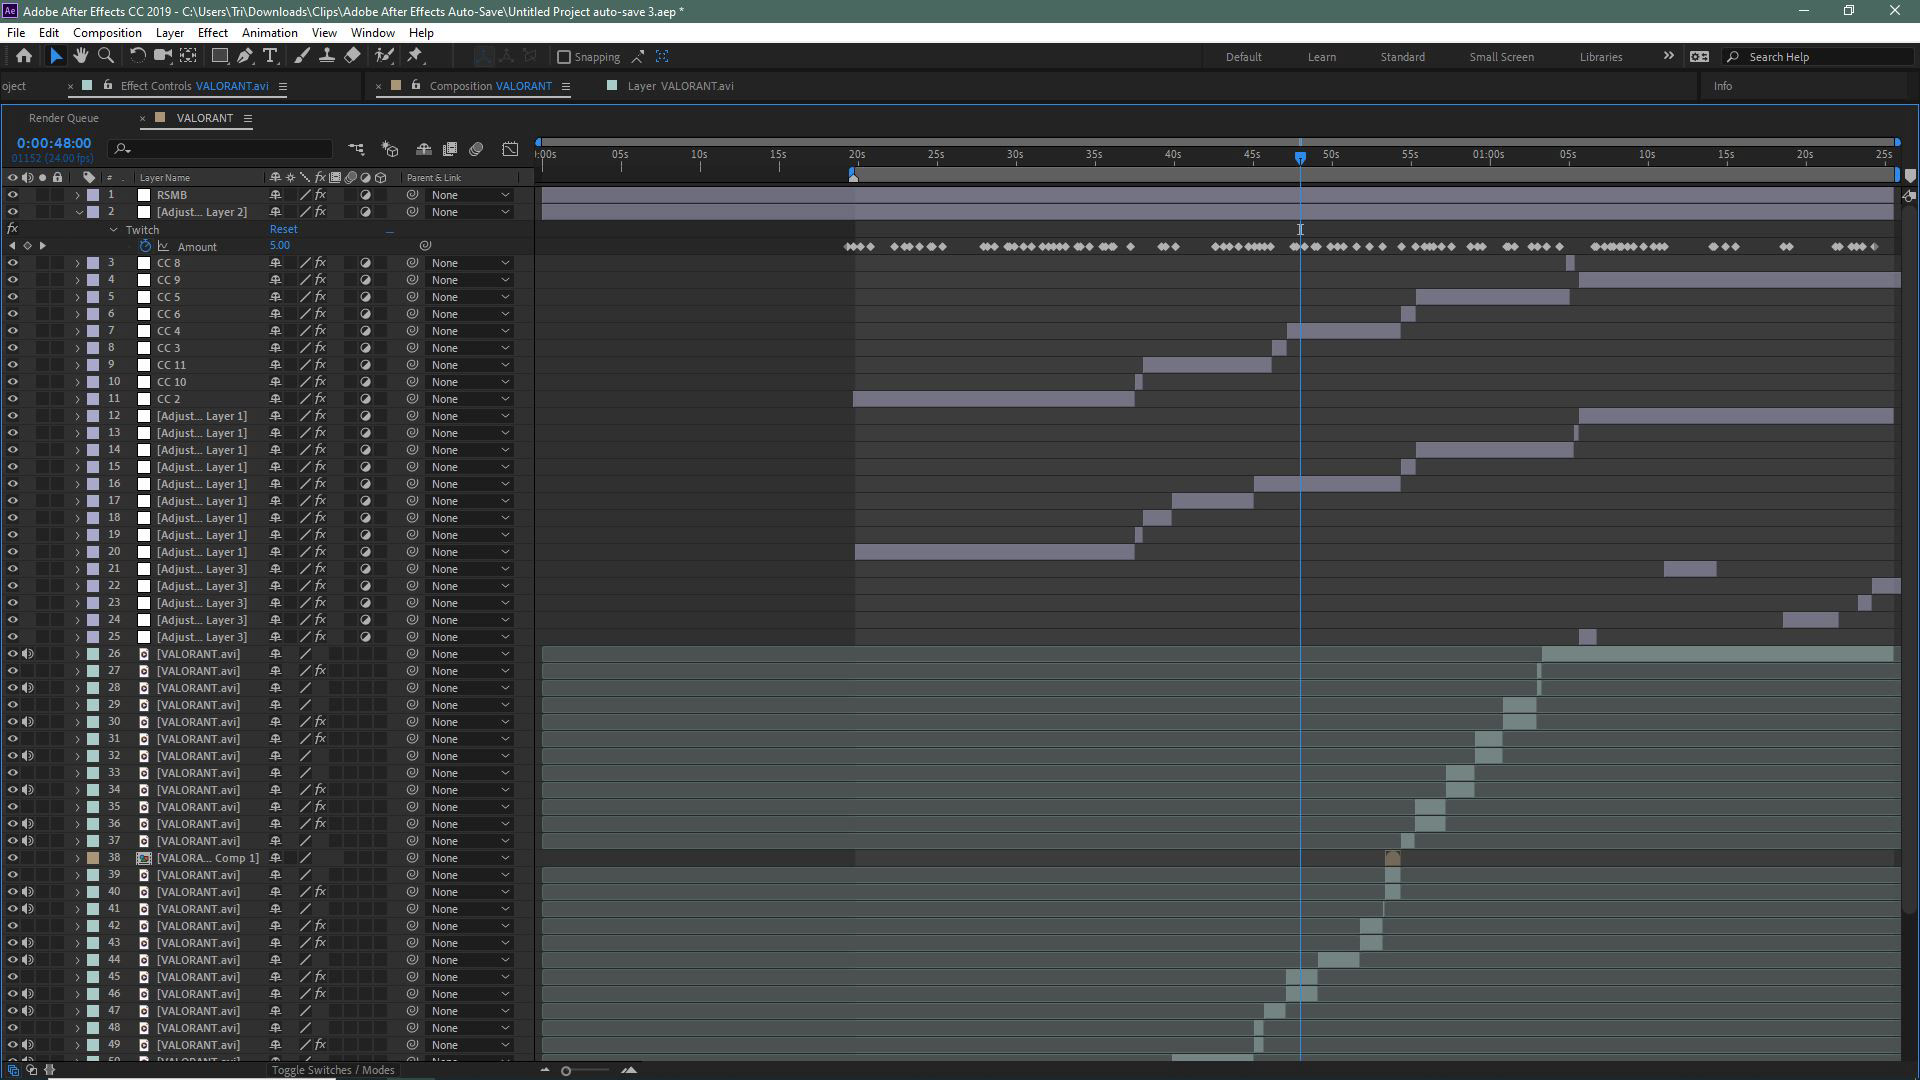Open the Graph Editor in timeline
Image resolution: width=1920 pixels, height=1080 pixels.
[x=510, y=149]
